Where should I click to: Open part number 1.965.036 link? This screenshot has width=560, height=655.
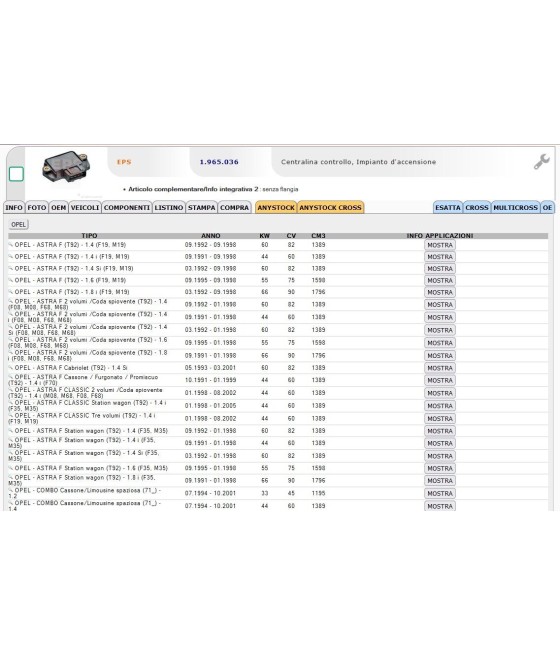(219, 162)
